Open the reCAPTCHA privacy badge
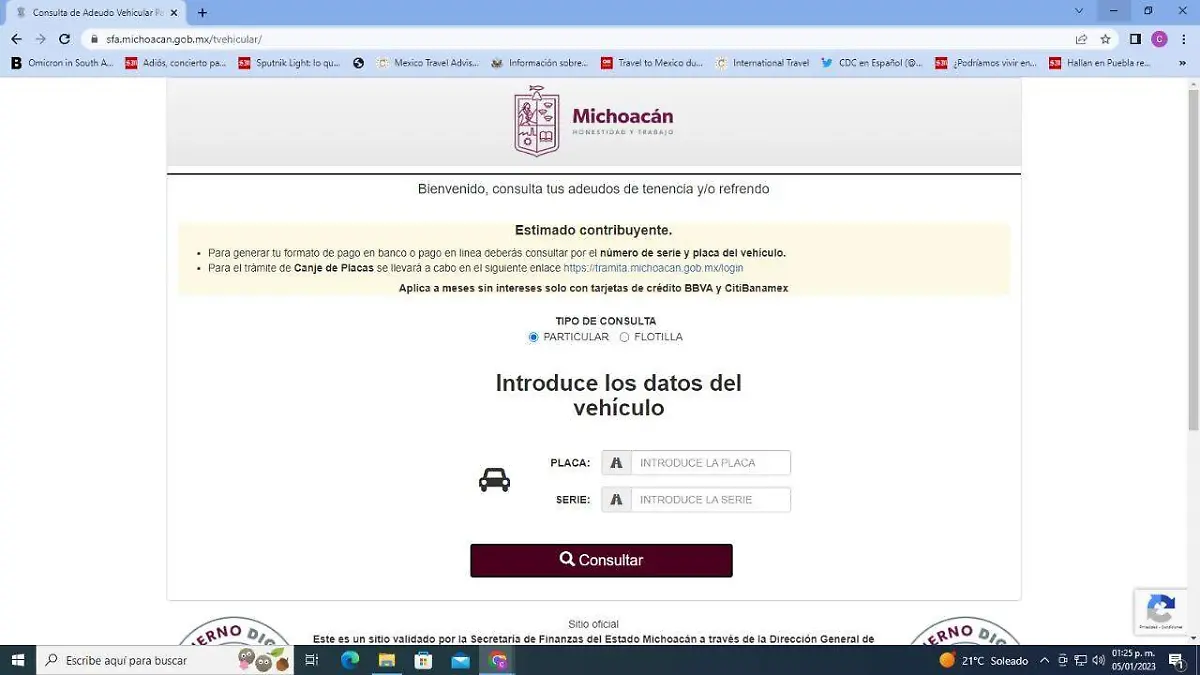The height and width of the screenshot is (675, 1200). 1160,611
